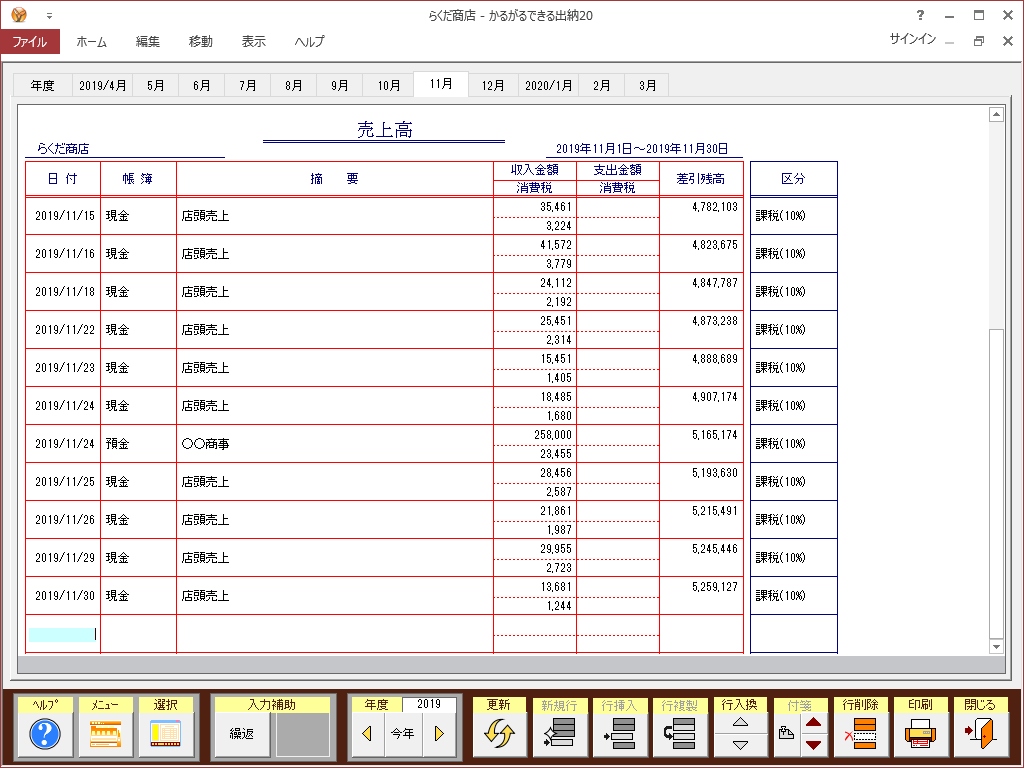The image size is (1024, 768).
Task: Switch to the 8月 tab
Action: click(294, 86)
